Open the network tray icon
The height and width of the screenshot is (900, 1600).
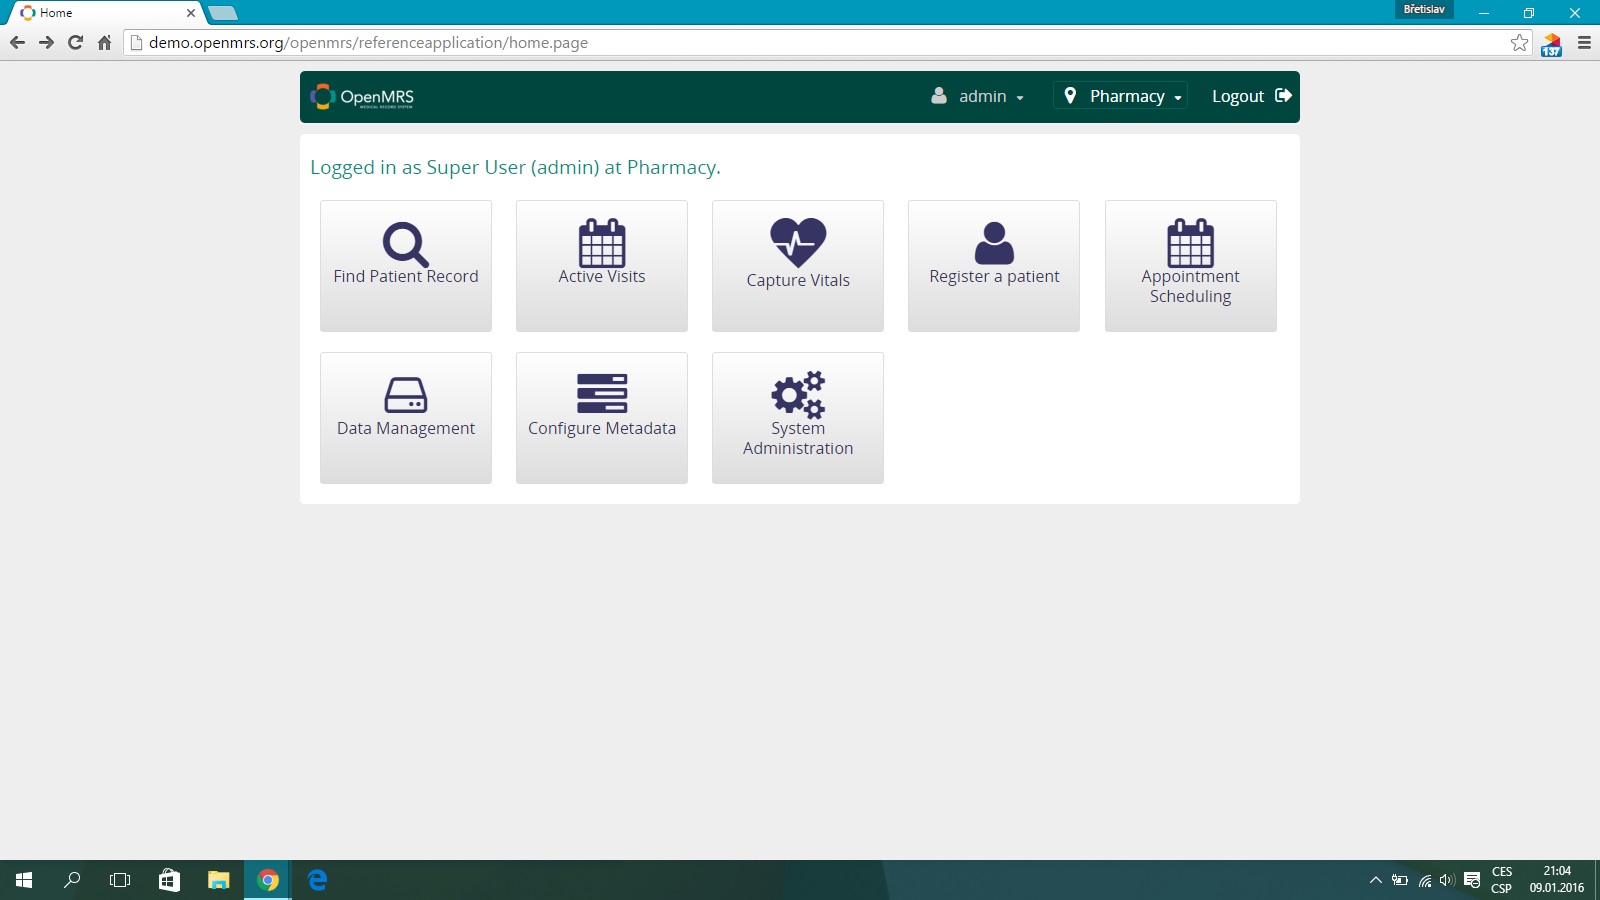pyautogui.click(x=1424, y=880)
